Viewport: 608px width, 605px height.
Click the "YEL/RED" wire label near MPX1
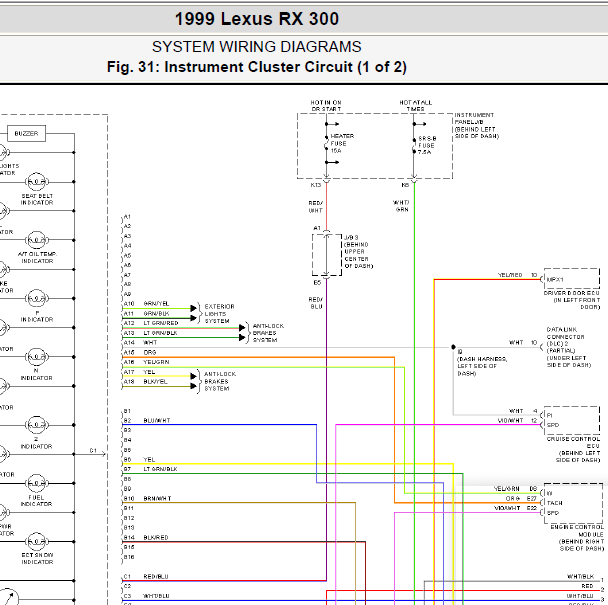(x=510, y=275)
